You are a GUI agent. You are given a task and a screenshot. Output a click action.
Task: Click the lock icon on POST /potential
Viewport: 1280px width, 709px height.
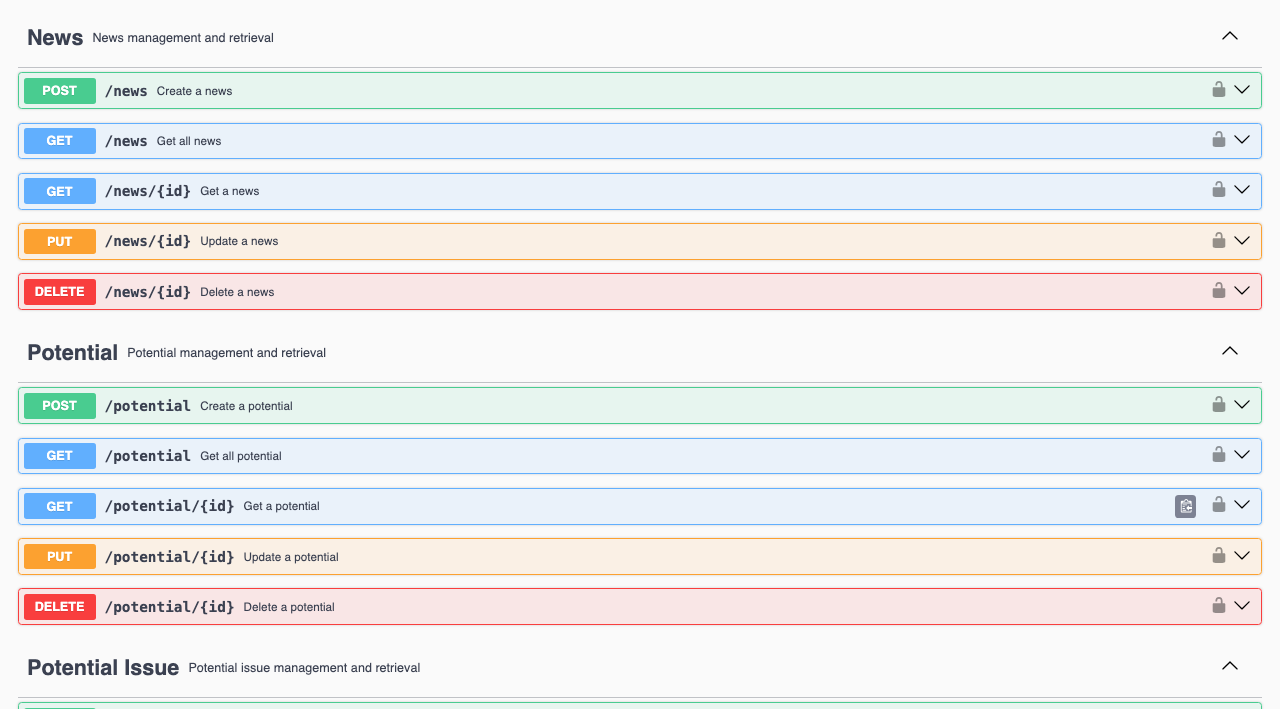click(x=1218, y=405)
